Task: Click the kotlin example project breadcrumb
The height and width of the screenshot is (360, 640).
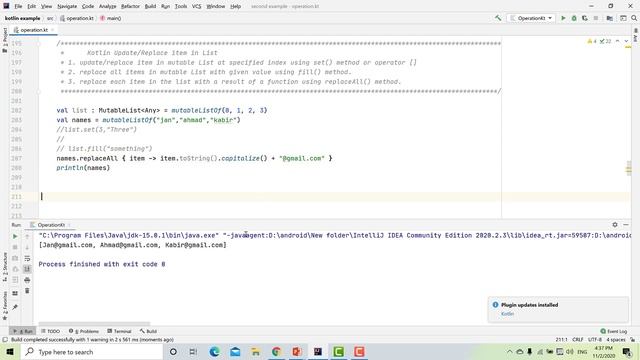Action: coord(22,18)
